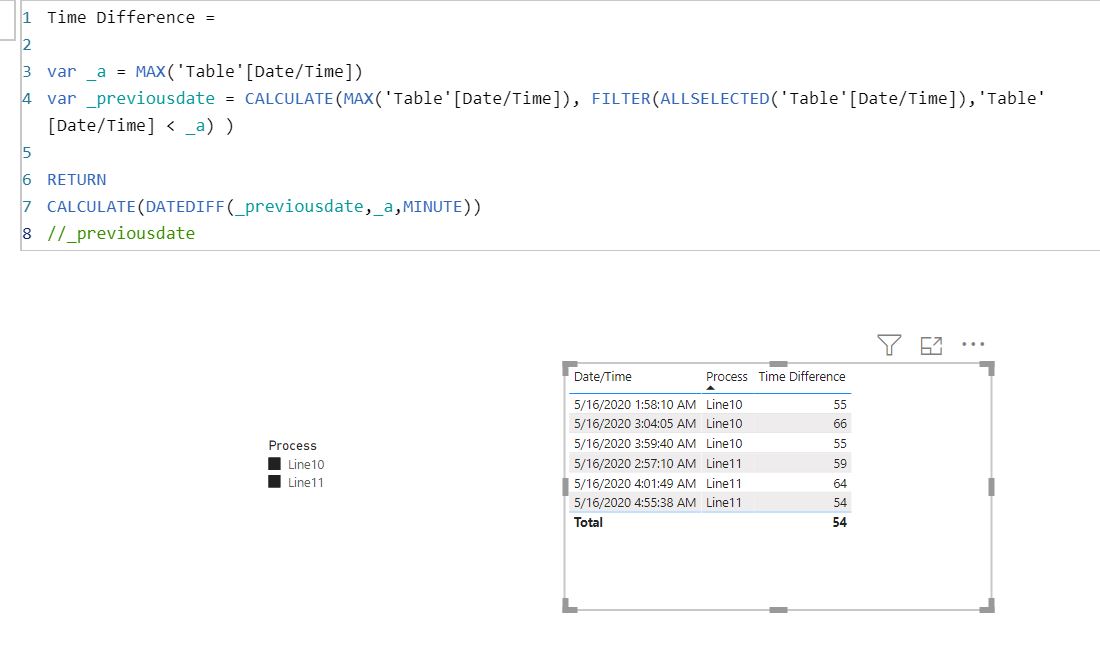Click the ALLSELECTED function in line 4

point(715,99)
